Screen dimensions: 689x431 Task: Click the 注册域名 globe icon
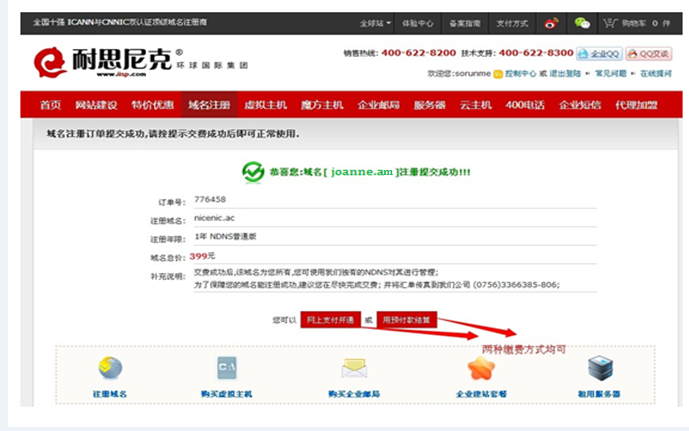point(109,368)
